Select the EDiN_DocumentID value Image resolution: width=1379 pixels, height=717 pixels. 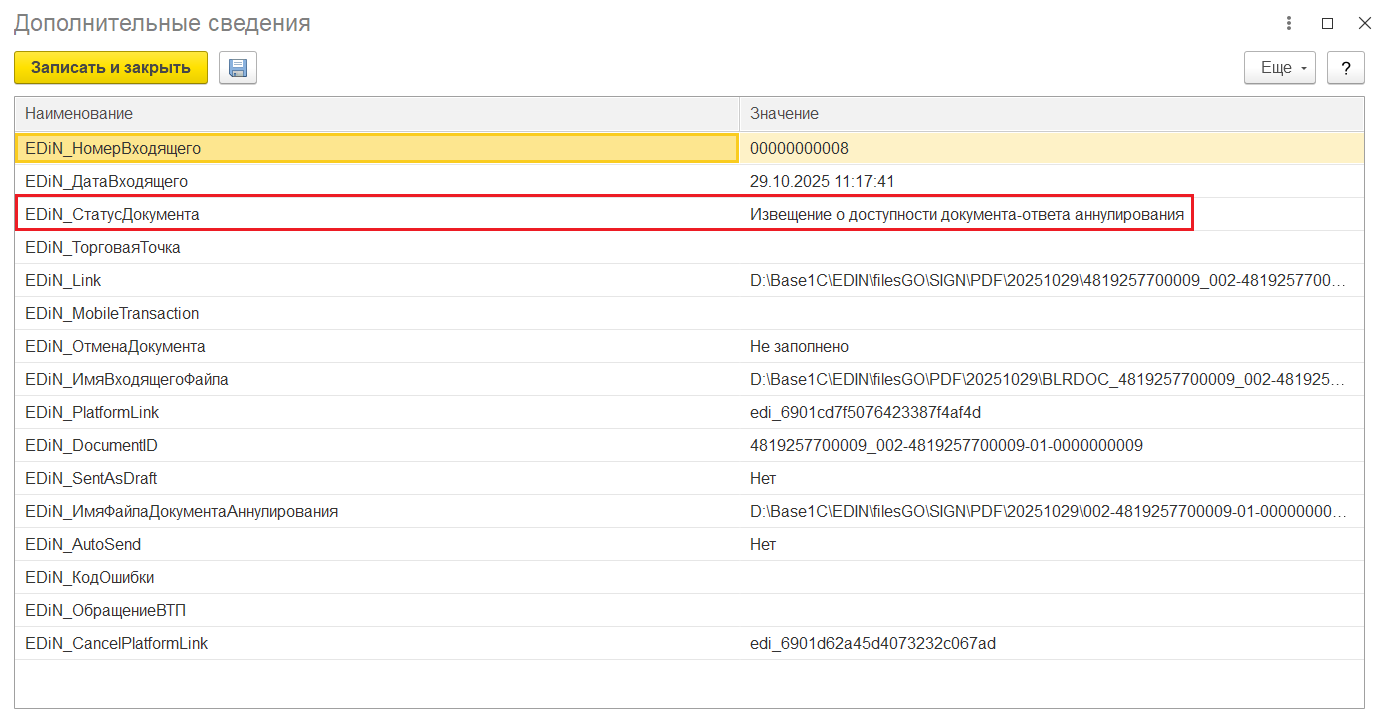[945, 446]
